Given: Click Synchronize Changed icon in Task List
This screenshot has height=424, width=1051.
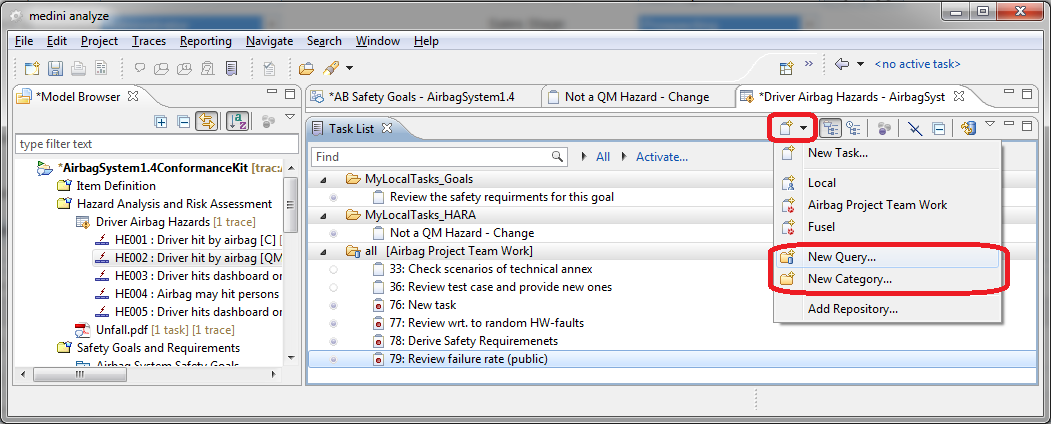Looking at the screenshot, I should pos(967,128).
